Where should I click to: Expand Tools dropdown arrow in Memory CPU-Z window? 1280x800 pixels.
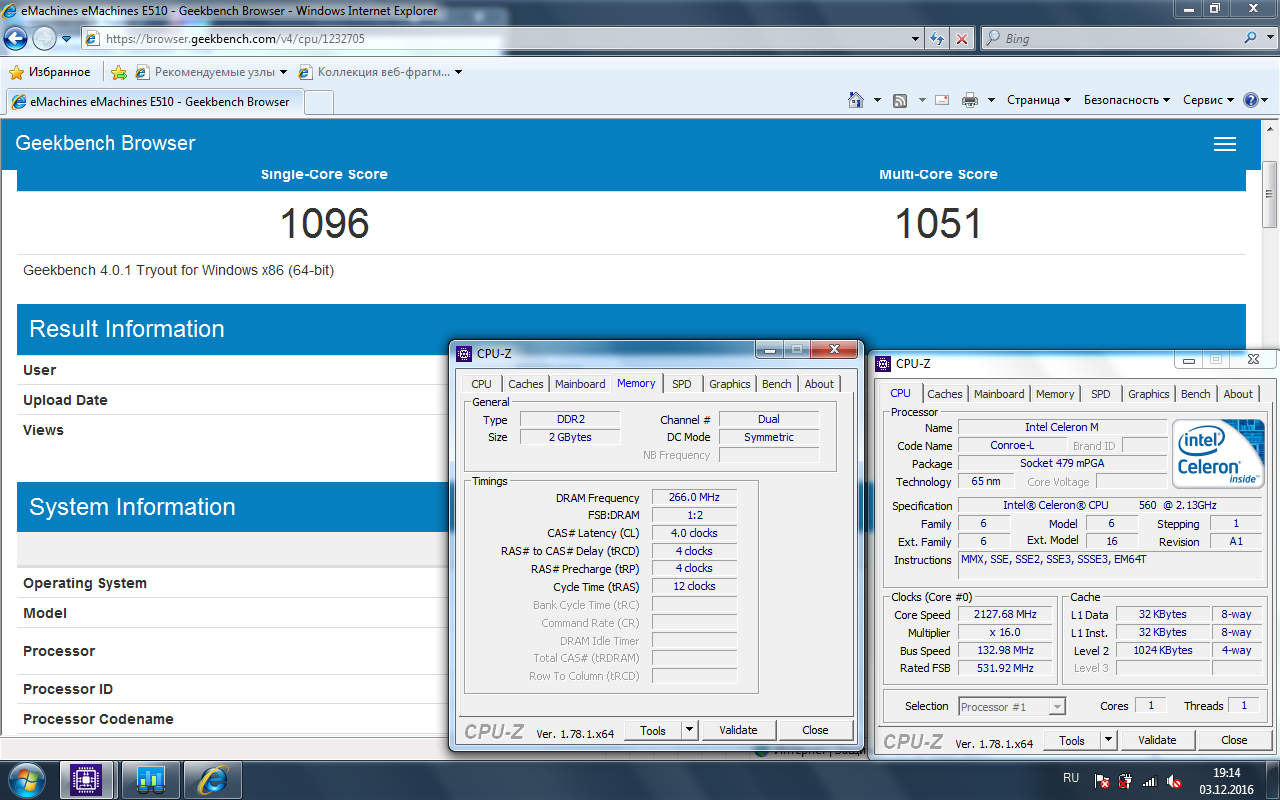pyautogui.click(x=689, y=730)
